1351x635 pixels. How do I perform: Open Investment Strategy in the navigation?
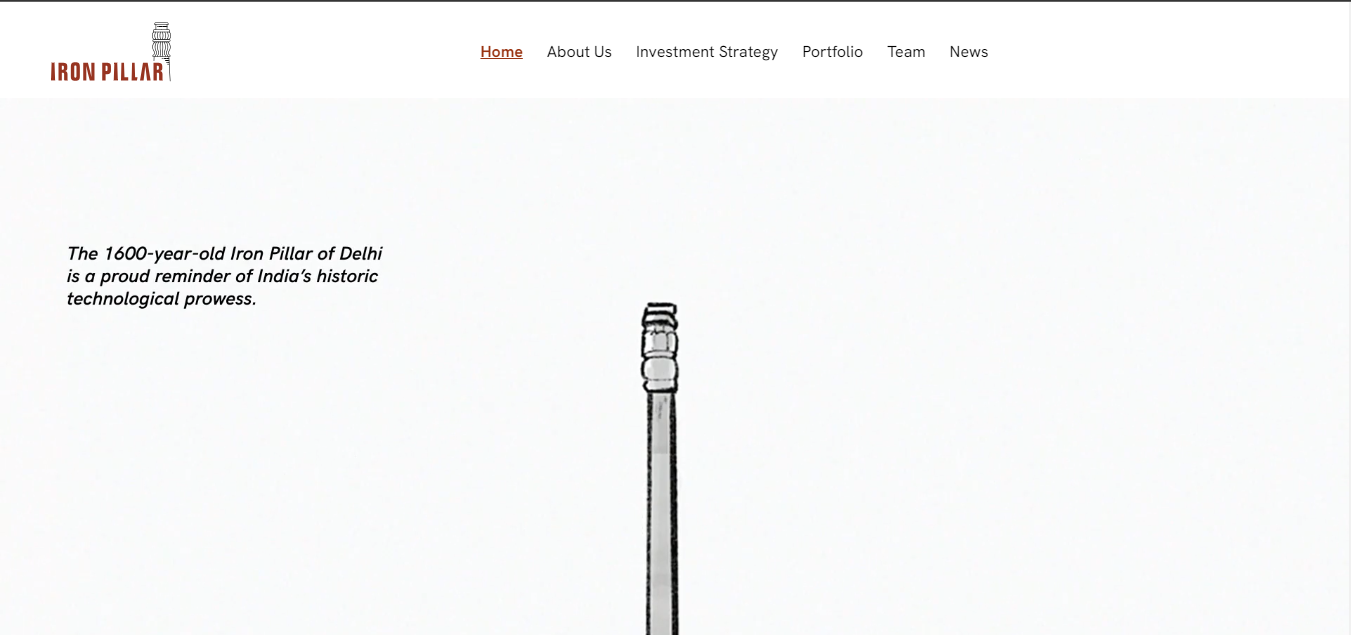707,52
